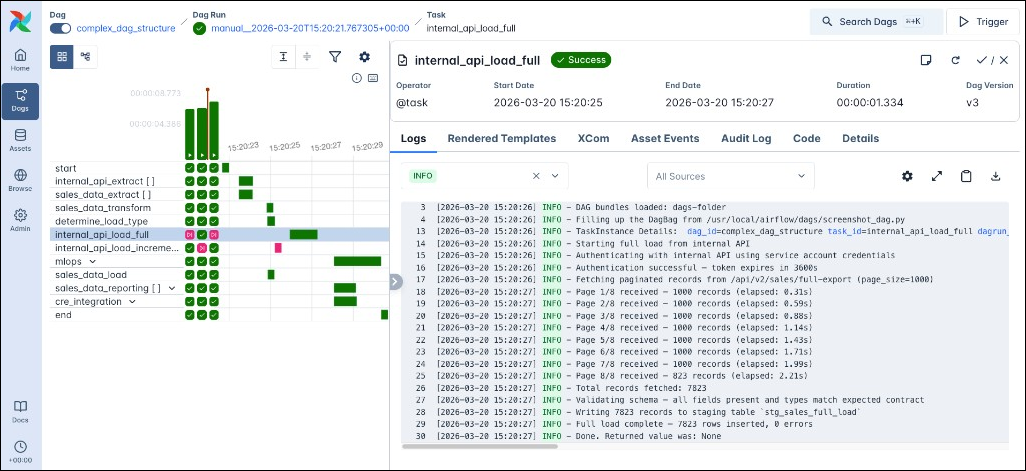Image resolution: width=1026 pixels, height=471 pixels.
Task: Download logs with the download icon
Action: pyautogui.click(x=995, y=176)
